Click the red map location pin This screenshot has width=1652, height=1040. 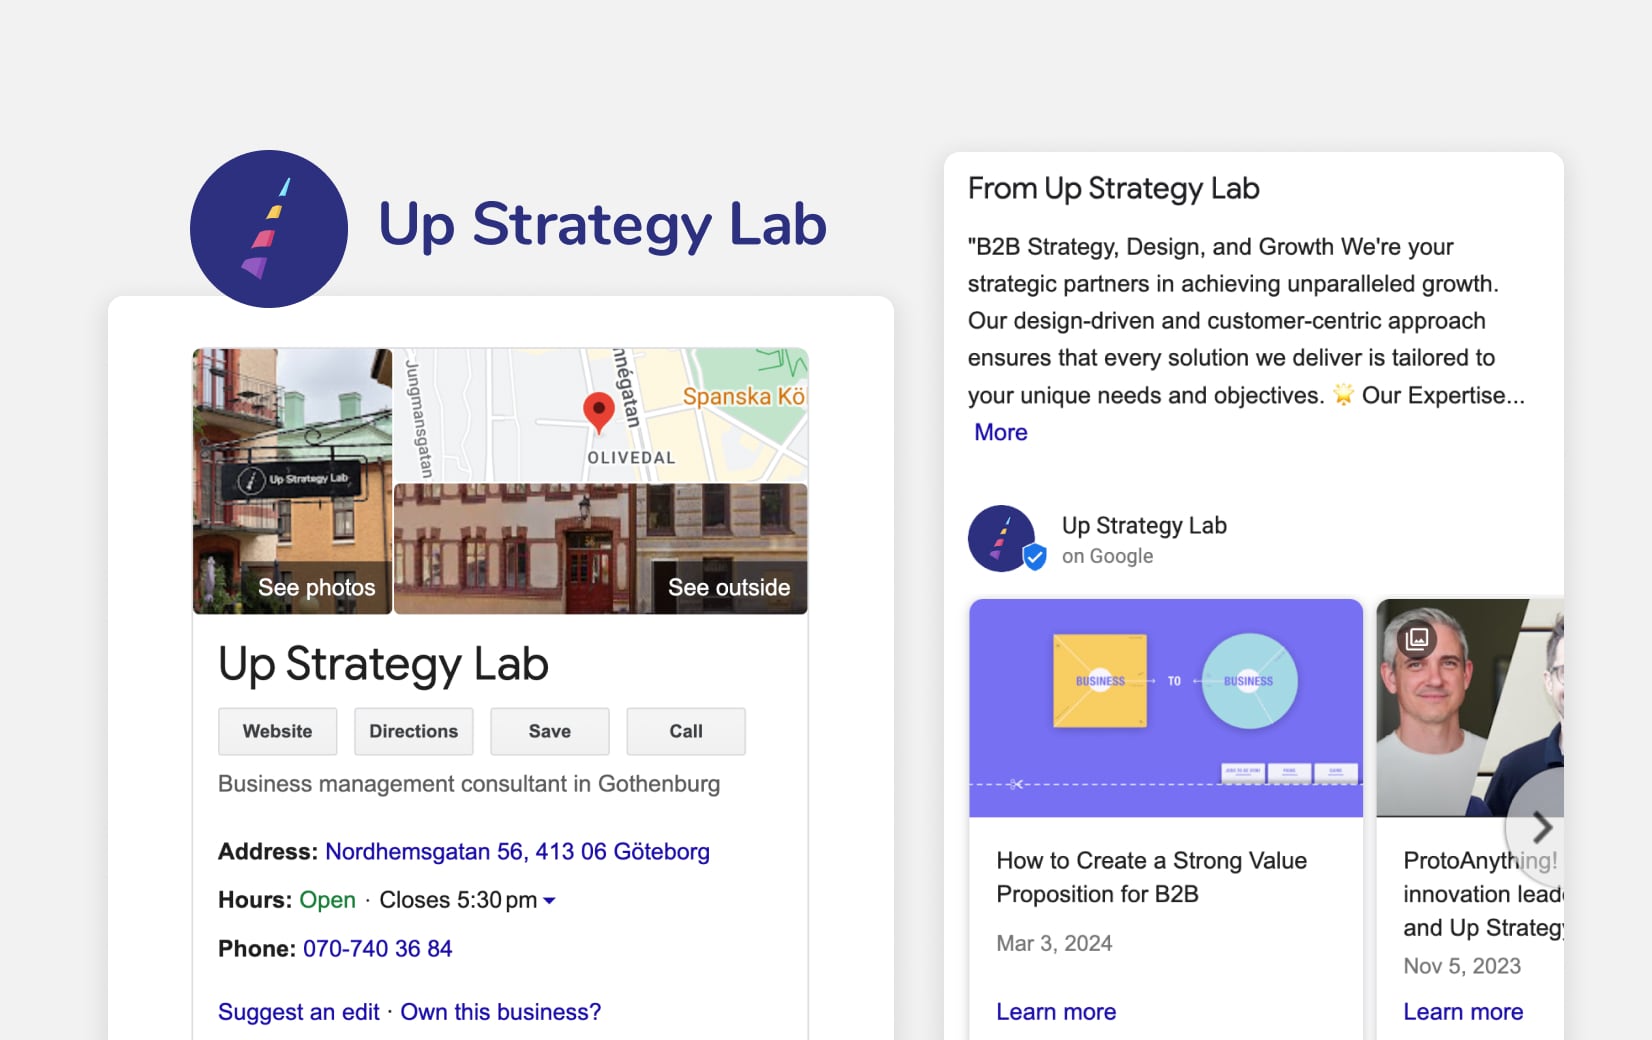coord(599,412)
